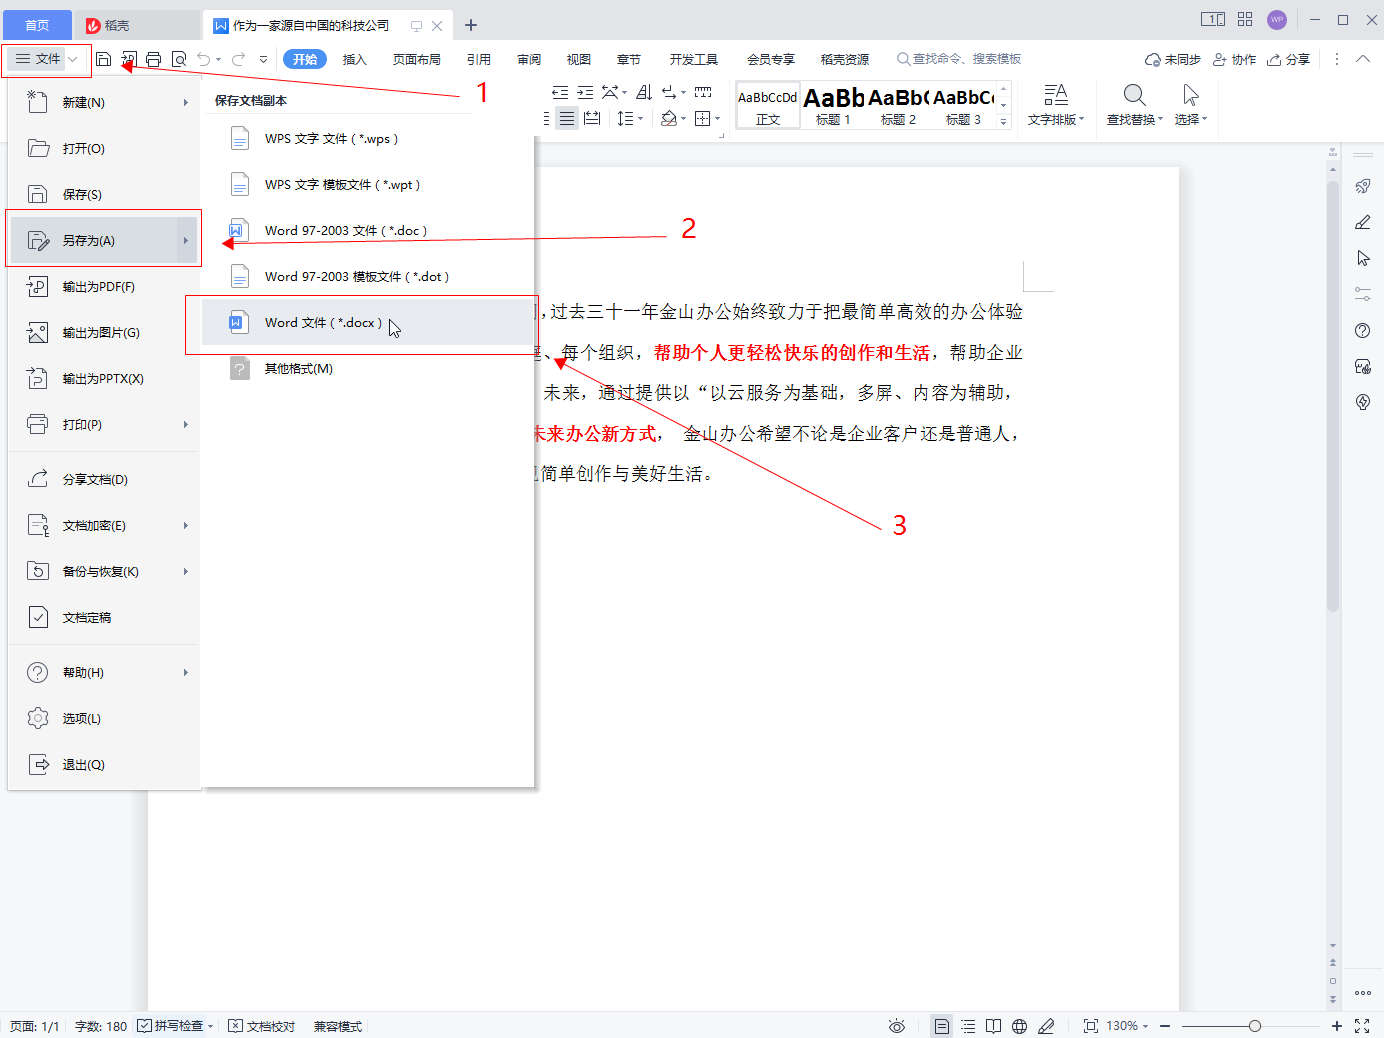Toggle 文档校对 proofreading in status bar
The height and width of the screenshot is (1038, 1384).
pos(262,1026)
